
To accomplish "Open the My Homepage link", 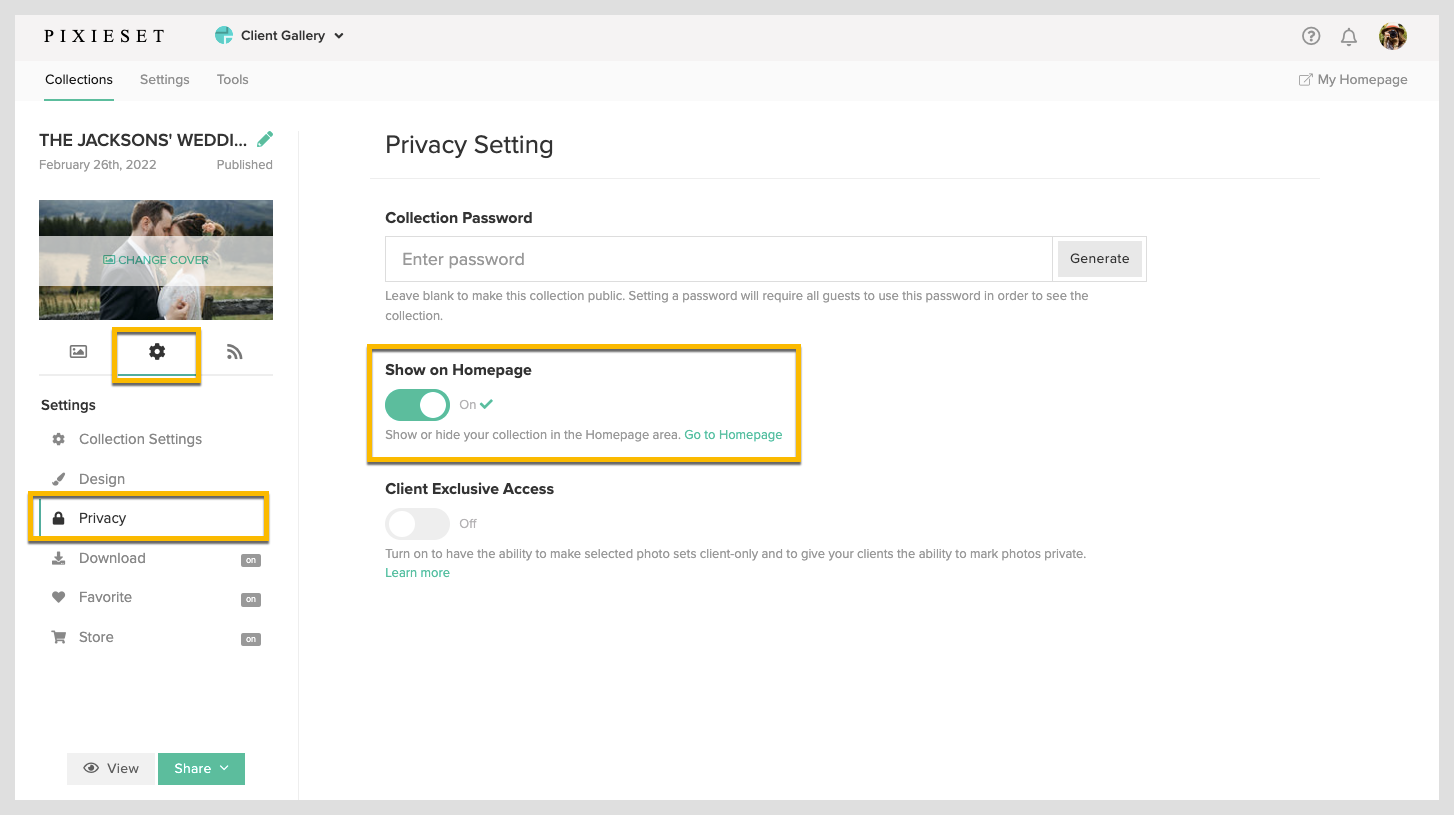I will (1362, 80).
